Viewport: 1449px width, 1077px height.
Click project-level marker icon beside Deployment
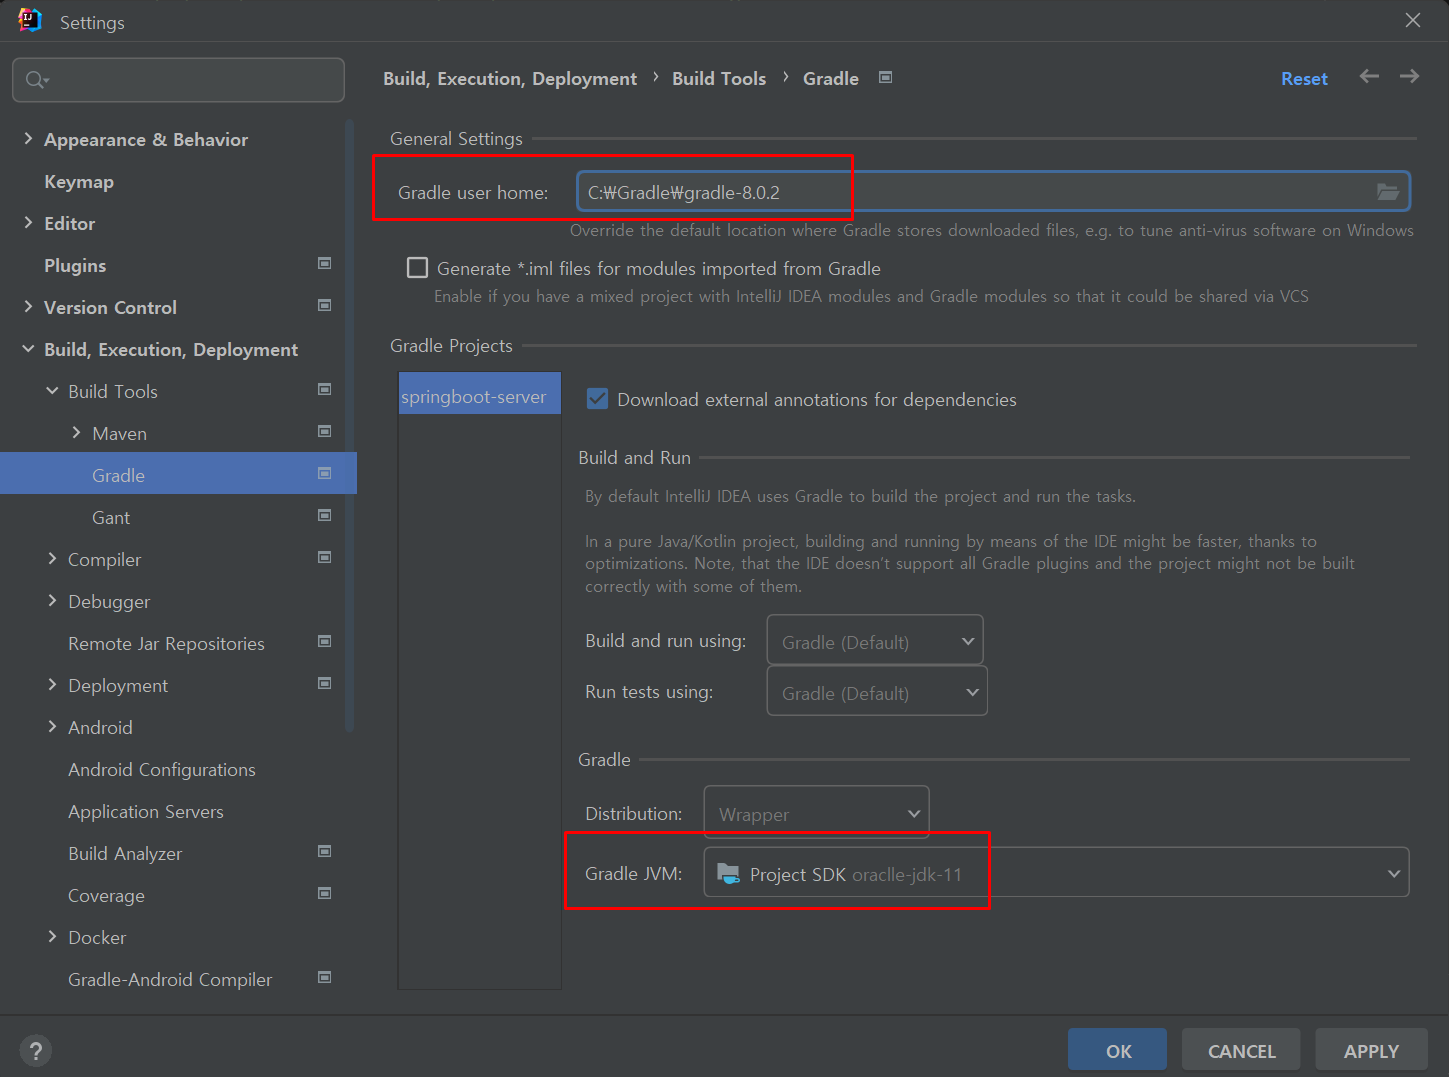pos(324,683)
